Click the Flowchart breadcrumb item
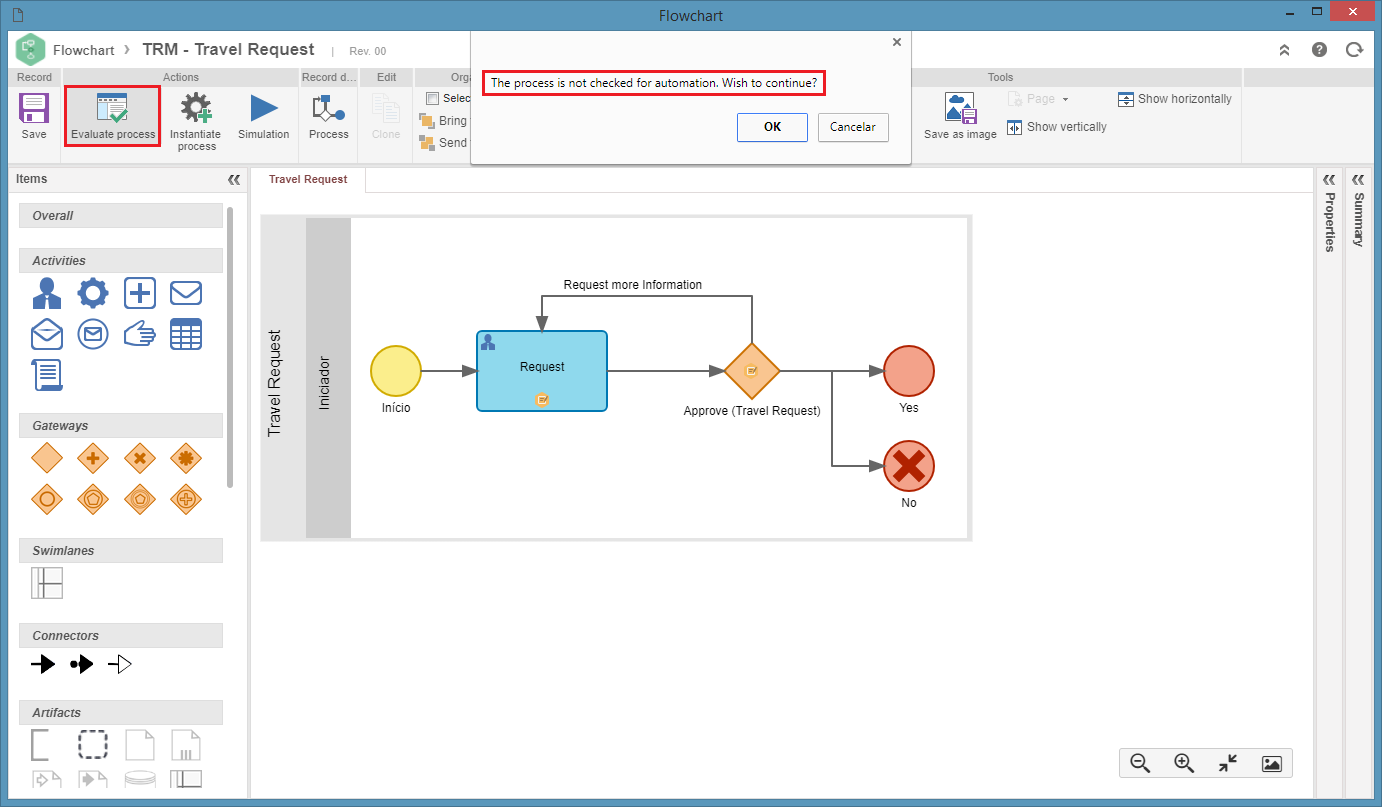 pyautogui.click(x=84, y=50)
